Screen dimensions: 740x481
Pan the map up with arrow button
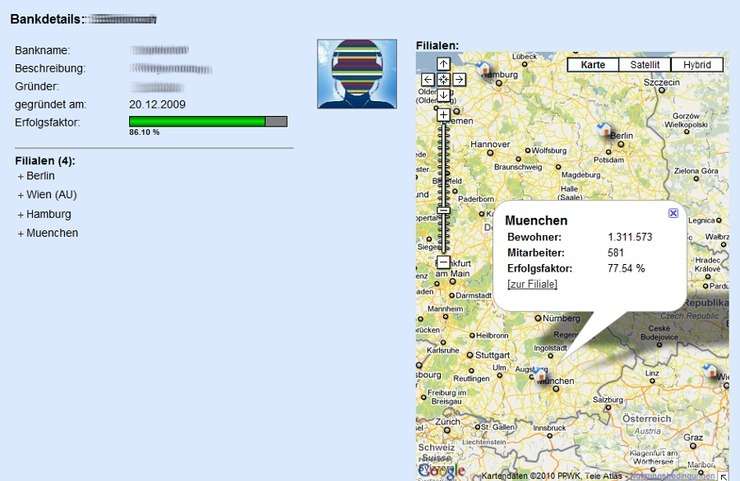click(443, 64)
